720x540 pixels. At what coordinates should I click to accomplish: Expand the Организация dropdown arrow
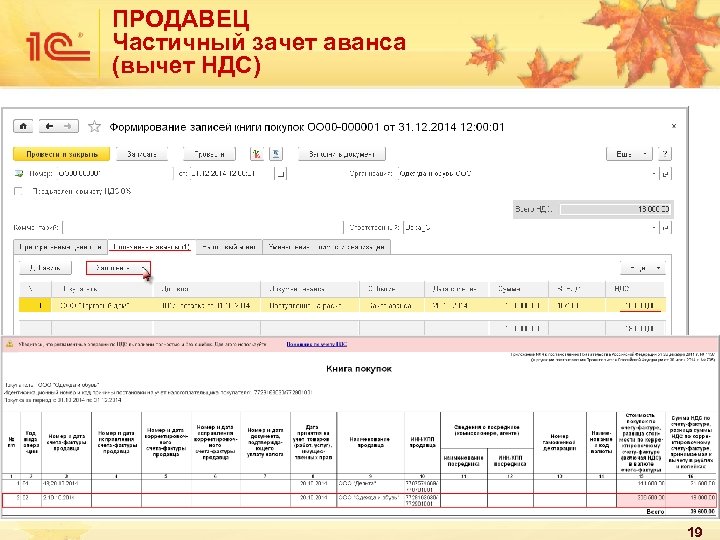coord(654,174)
